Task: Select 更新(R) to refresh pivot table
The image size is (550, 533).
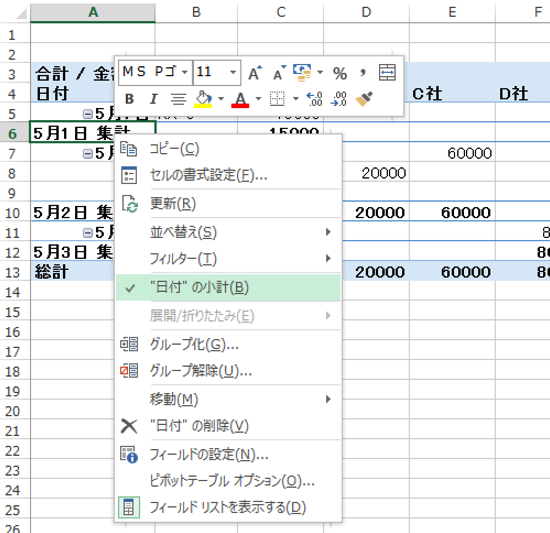Action: [228, 204]
